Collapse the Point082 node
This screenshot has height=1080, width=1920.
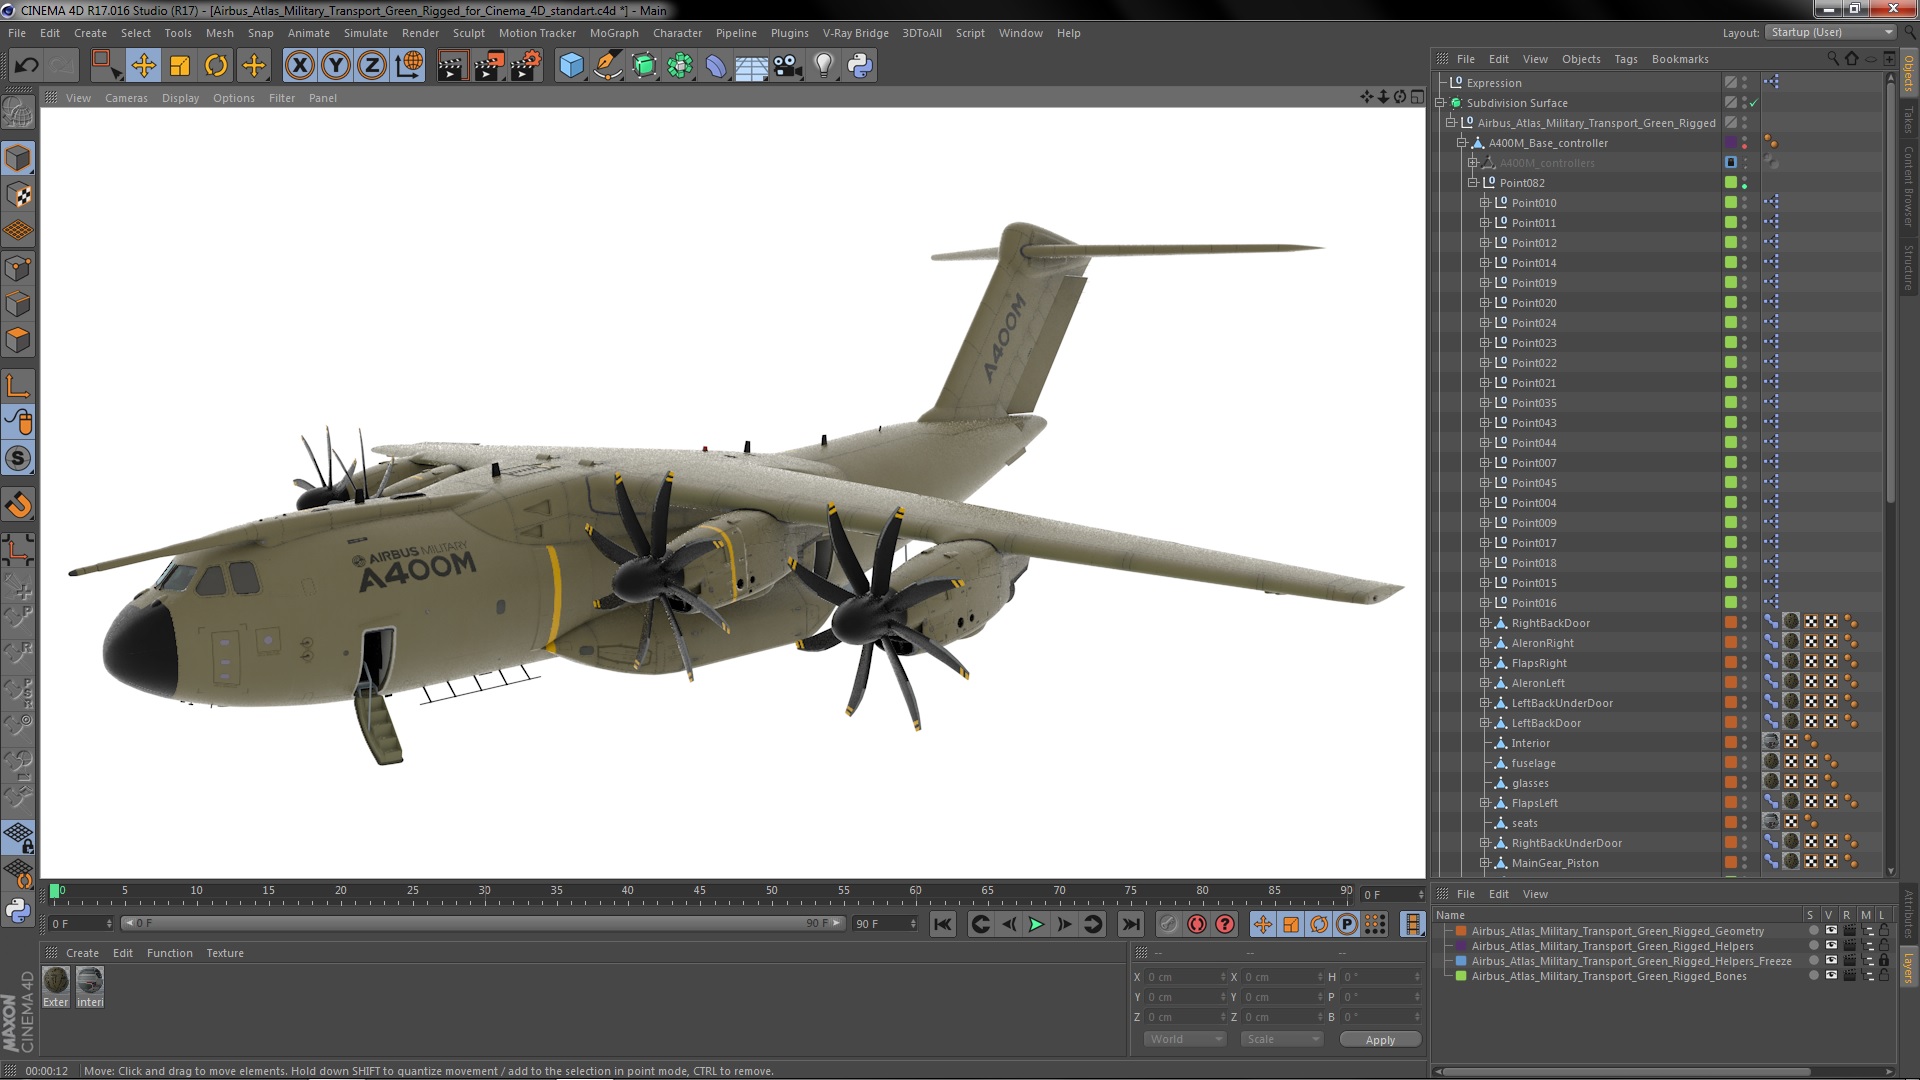point(1473,183)
